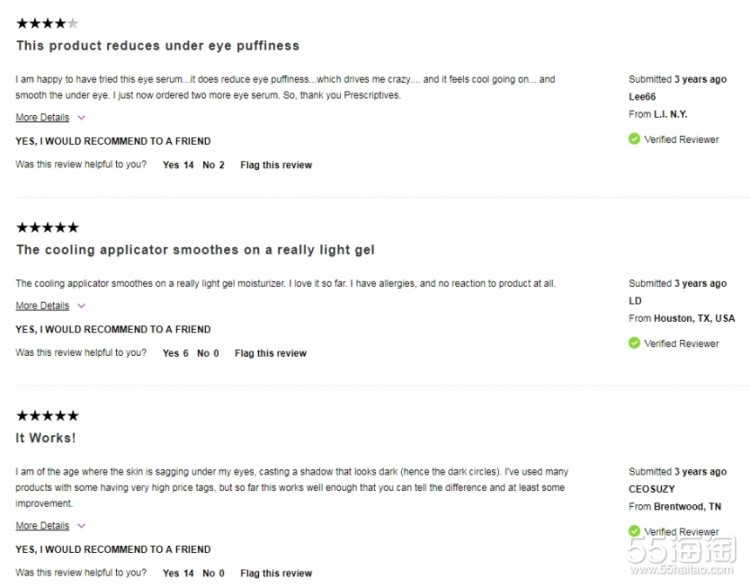
Task: Click LD's green Verified Reviewer checkmark
Action: (x=634, y=343)
